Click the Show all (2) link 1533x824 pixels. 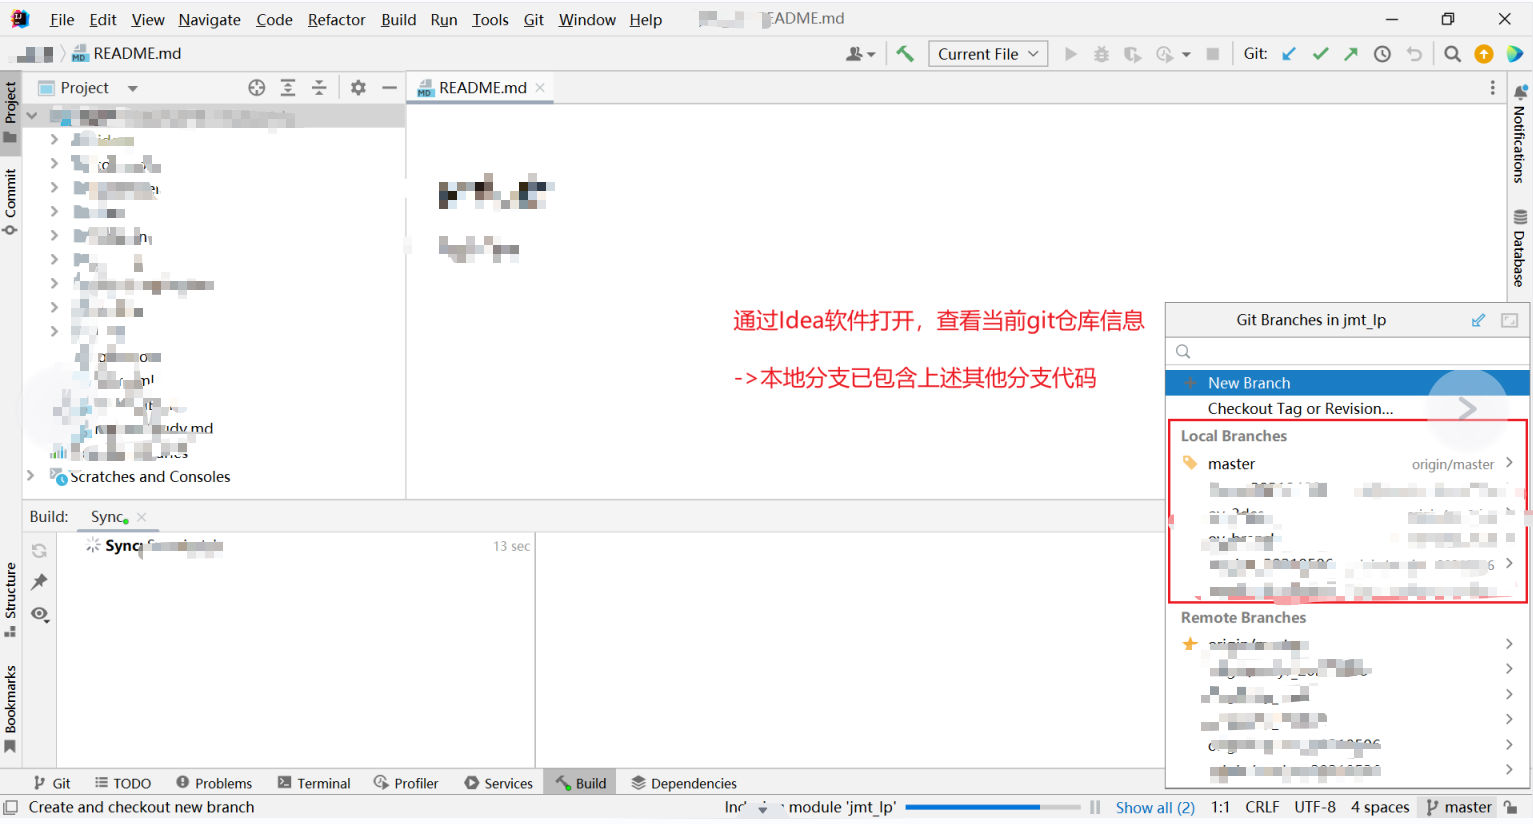(1155, 807)
